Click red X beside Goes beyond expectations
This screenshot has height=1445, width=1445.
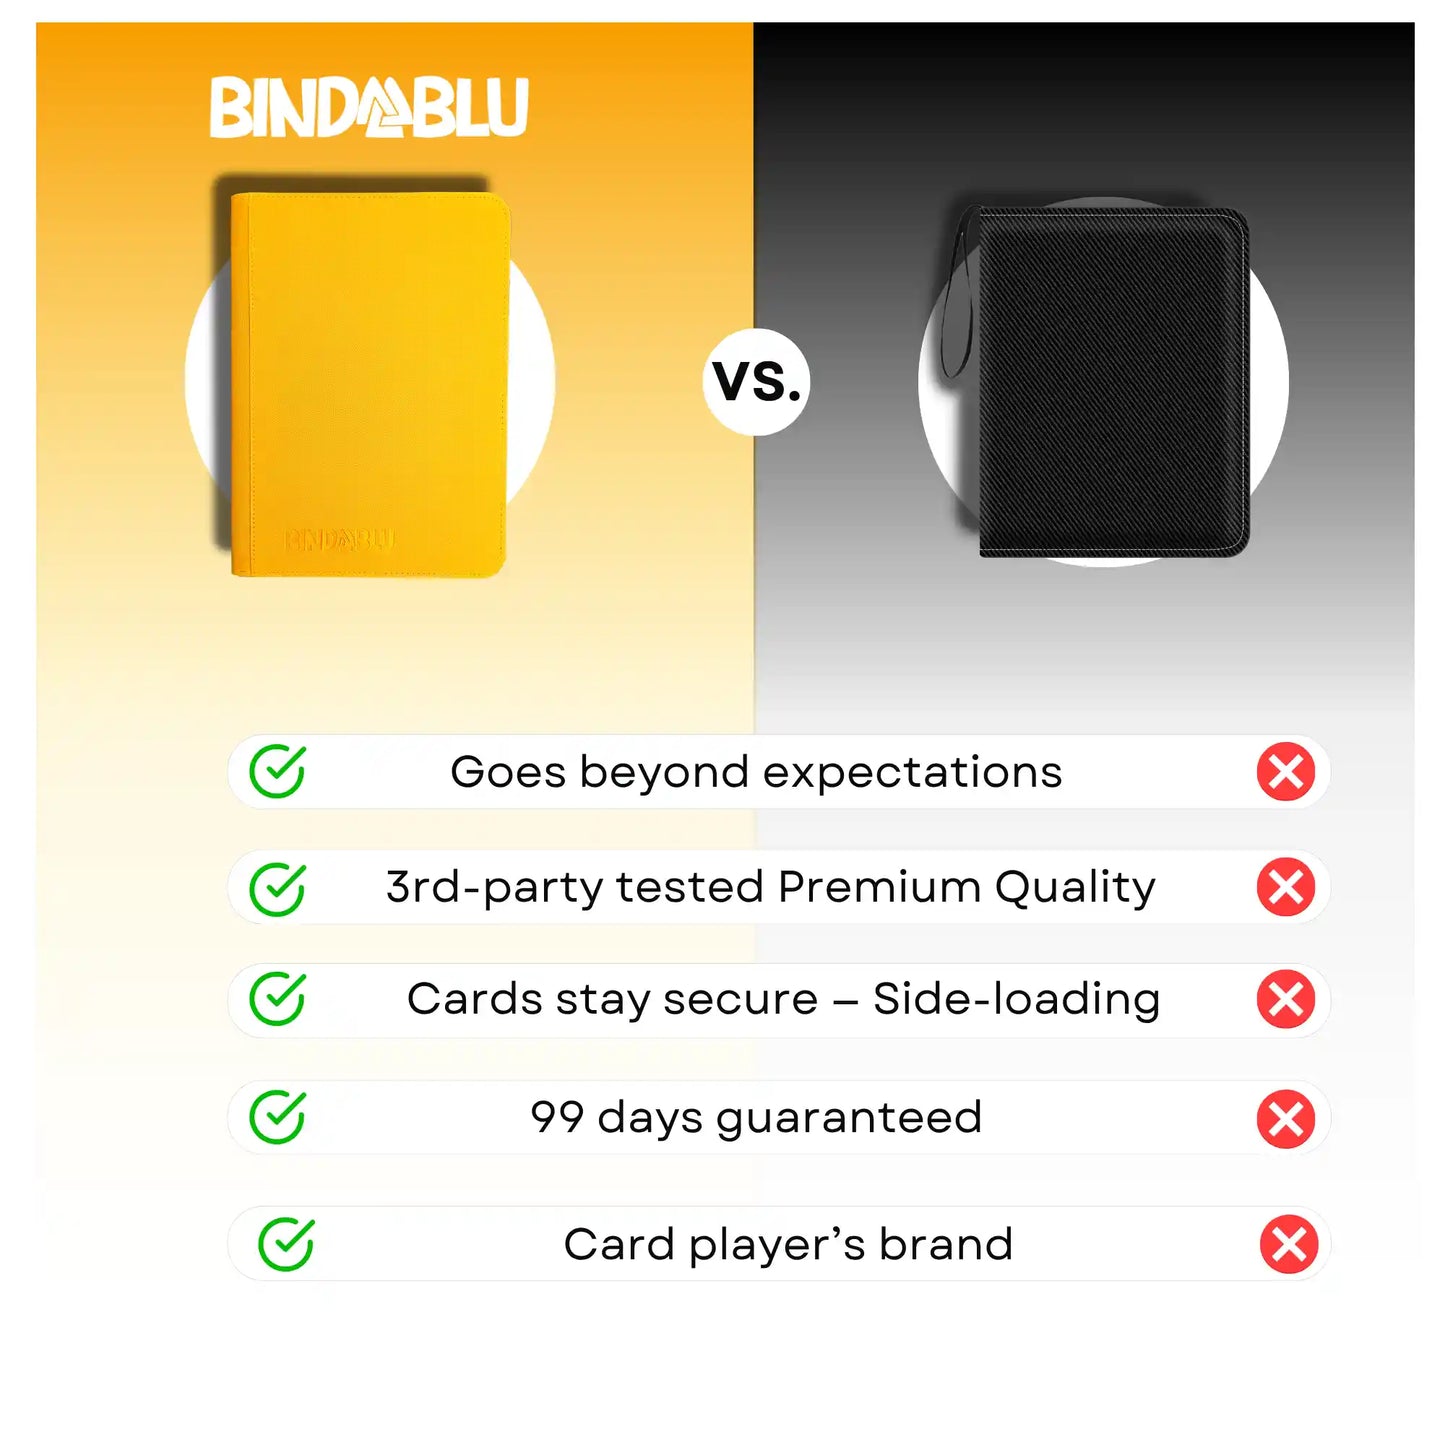tap(1285, 771)
